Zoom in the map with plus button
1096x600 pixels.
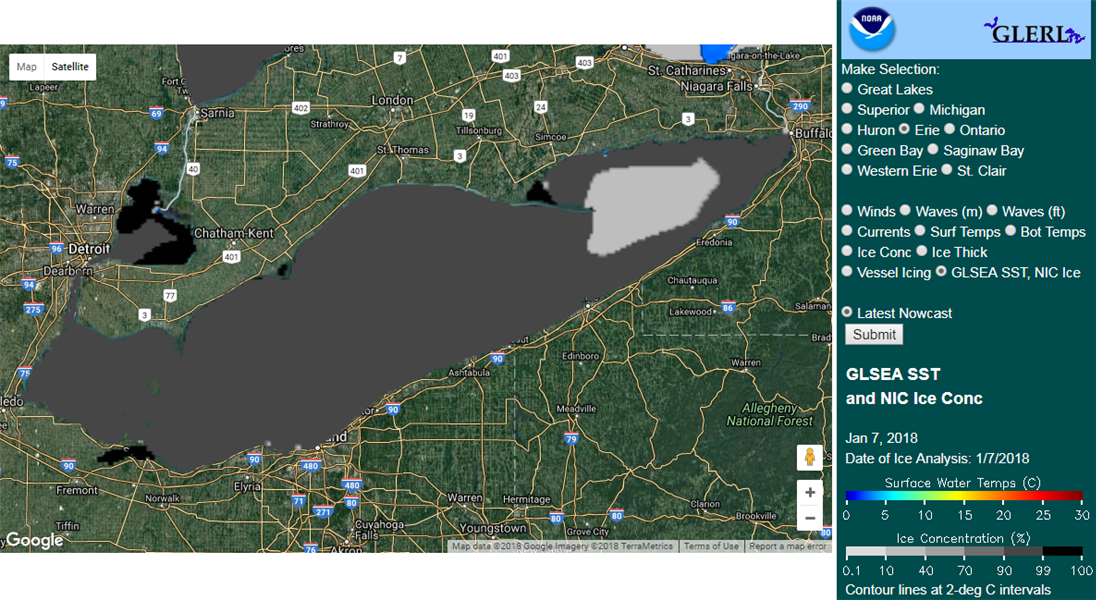click(x=810, y=493)
